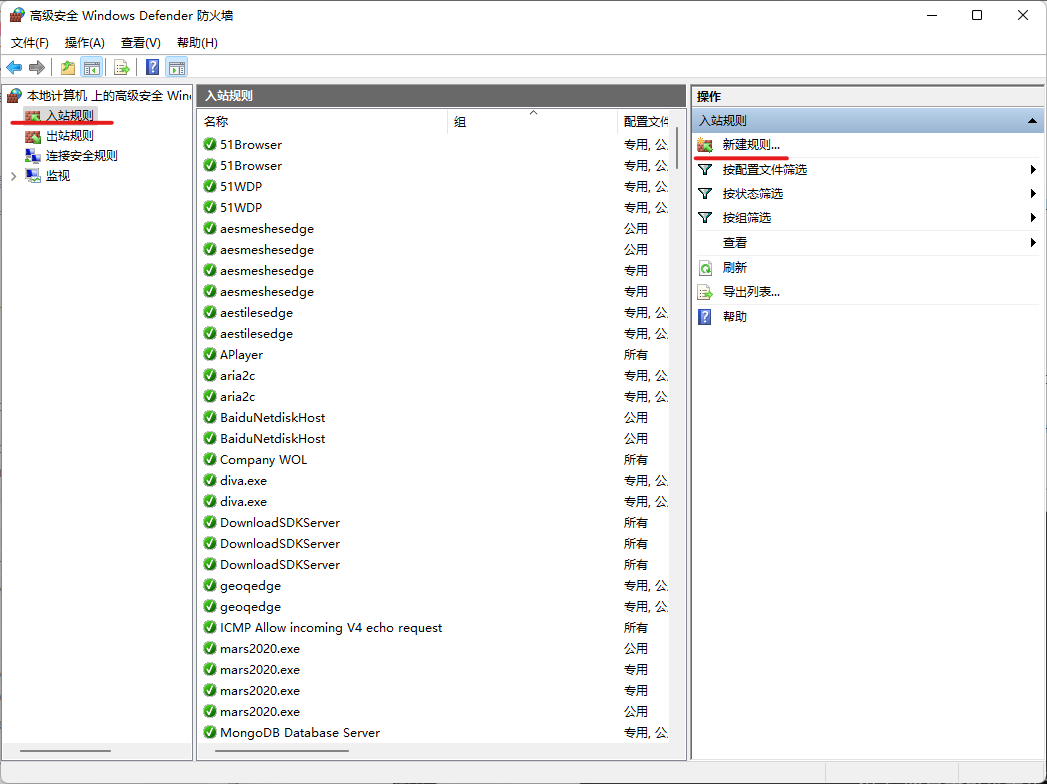Click the 入站规则 tree node icon
This screenshot has width=1047, height=784.
[x=33, y=116]
